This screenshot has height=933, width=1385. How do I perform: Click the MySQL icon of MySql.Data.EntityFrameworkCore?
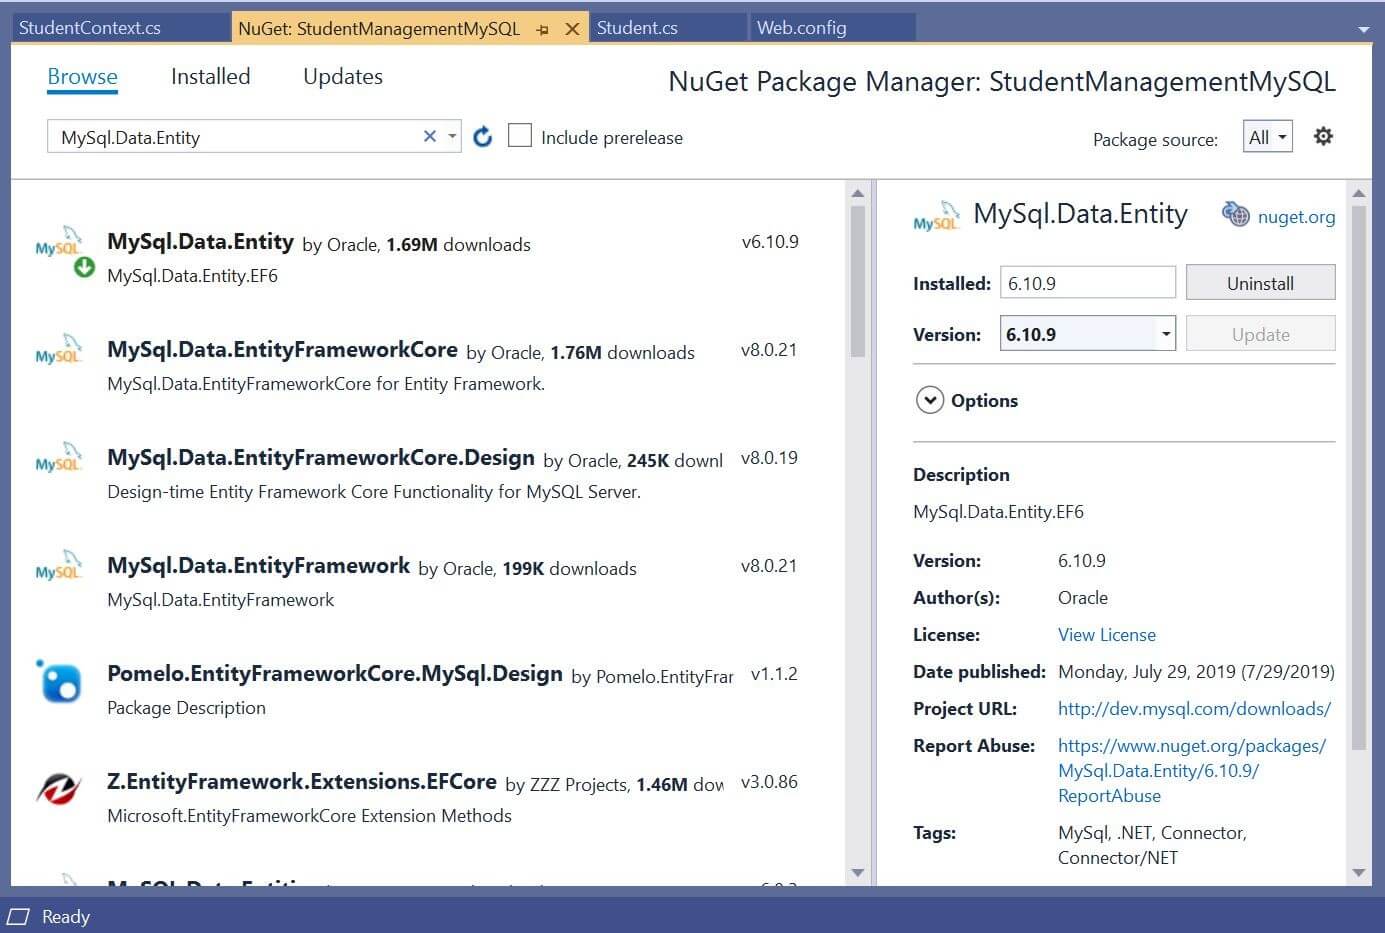(59, 352)
